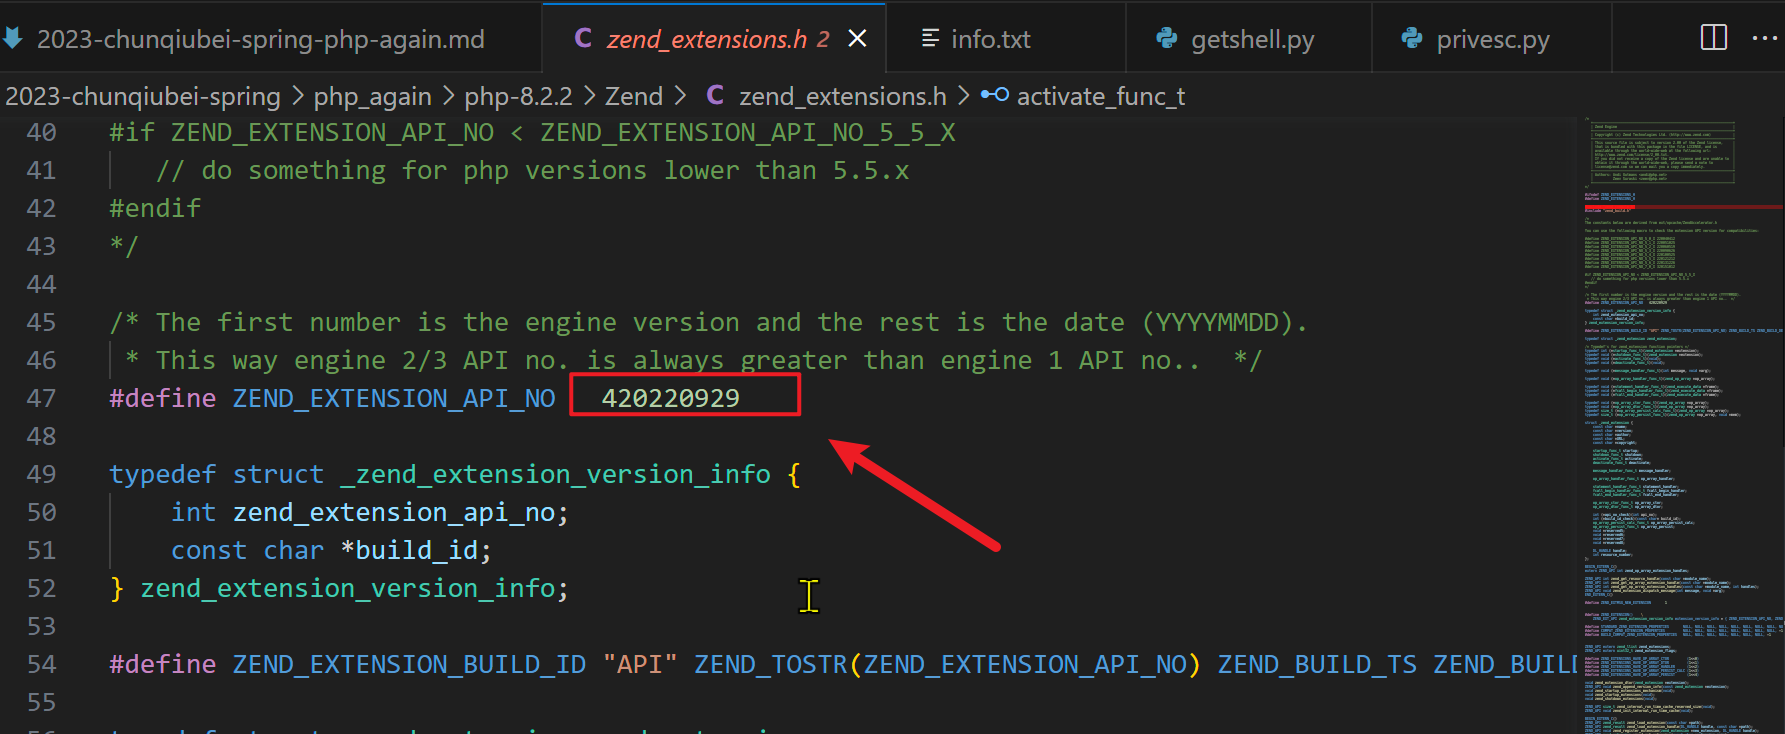Click the (YYYYMMDD) comment text on line 45

click(x=1217, y=322)
